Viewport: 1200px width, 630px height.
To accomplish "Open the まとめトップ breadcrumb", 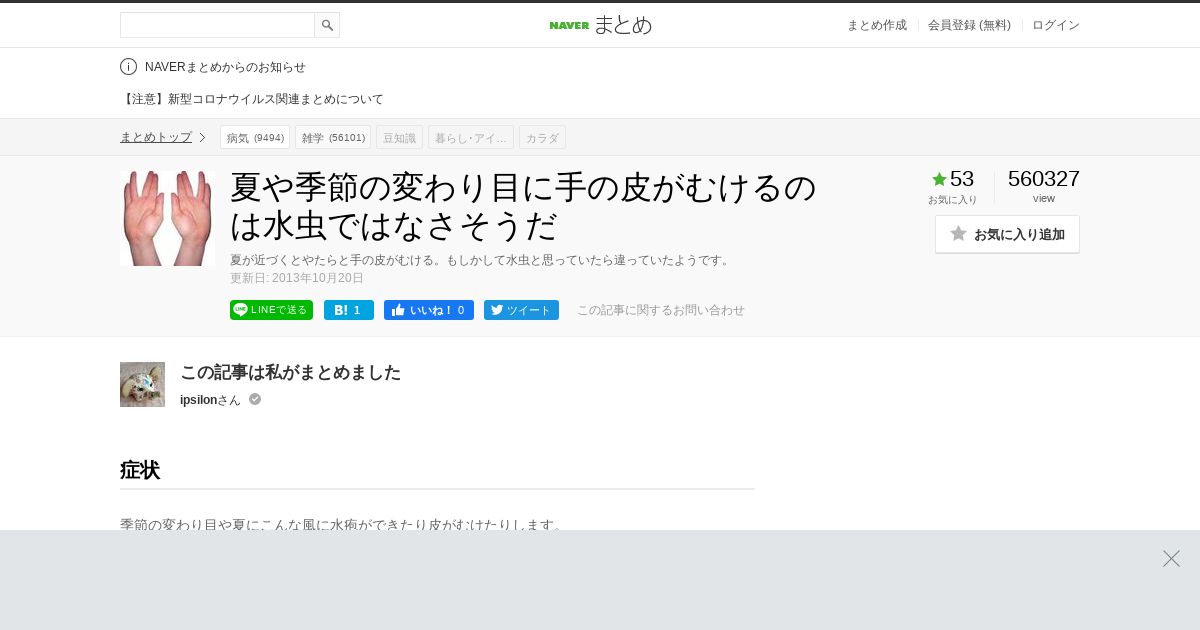I will pyautogui.click(x=156, y=137).
